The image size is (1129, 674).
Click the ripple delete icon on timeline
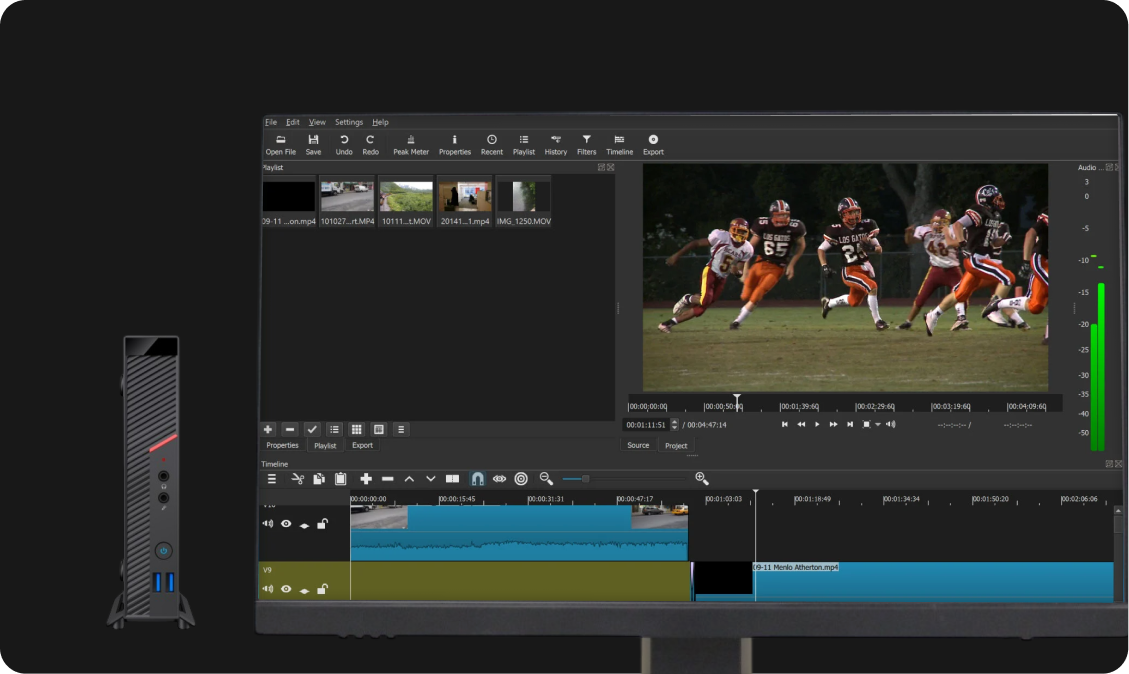388,479
